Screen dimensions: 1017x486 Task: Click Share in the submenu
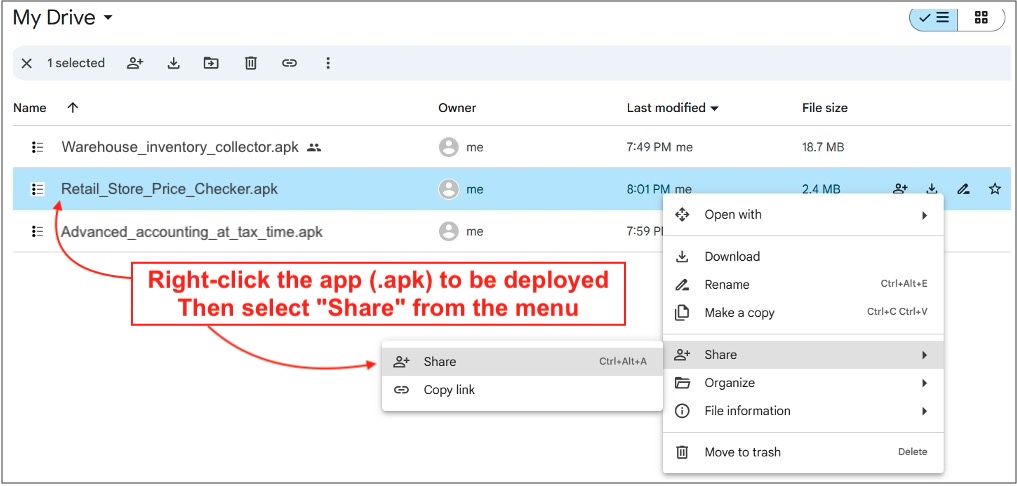(440, 362)
